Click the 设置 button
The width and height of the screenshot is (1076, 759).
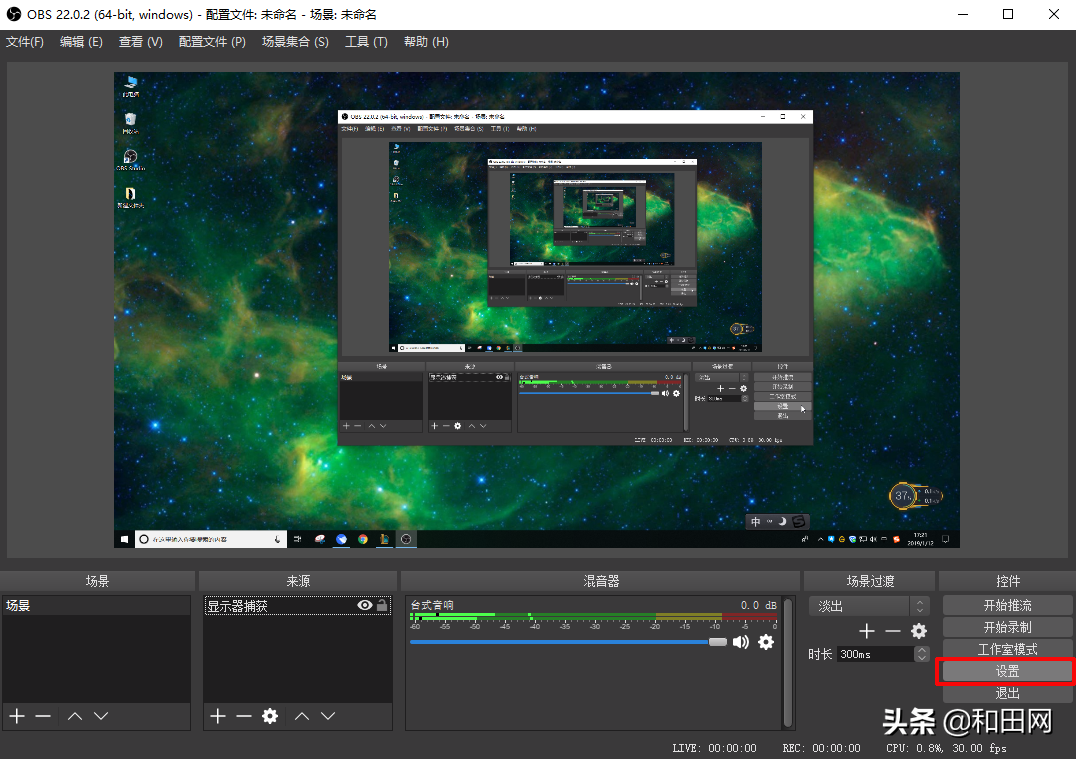click(x=1007, y=672)
